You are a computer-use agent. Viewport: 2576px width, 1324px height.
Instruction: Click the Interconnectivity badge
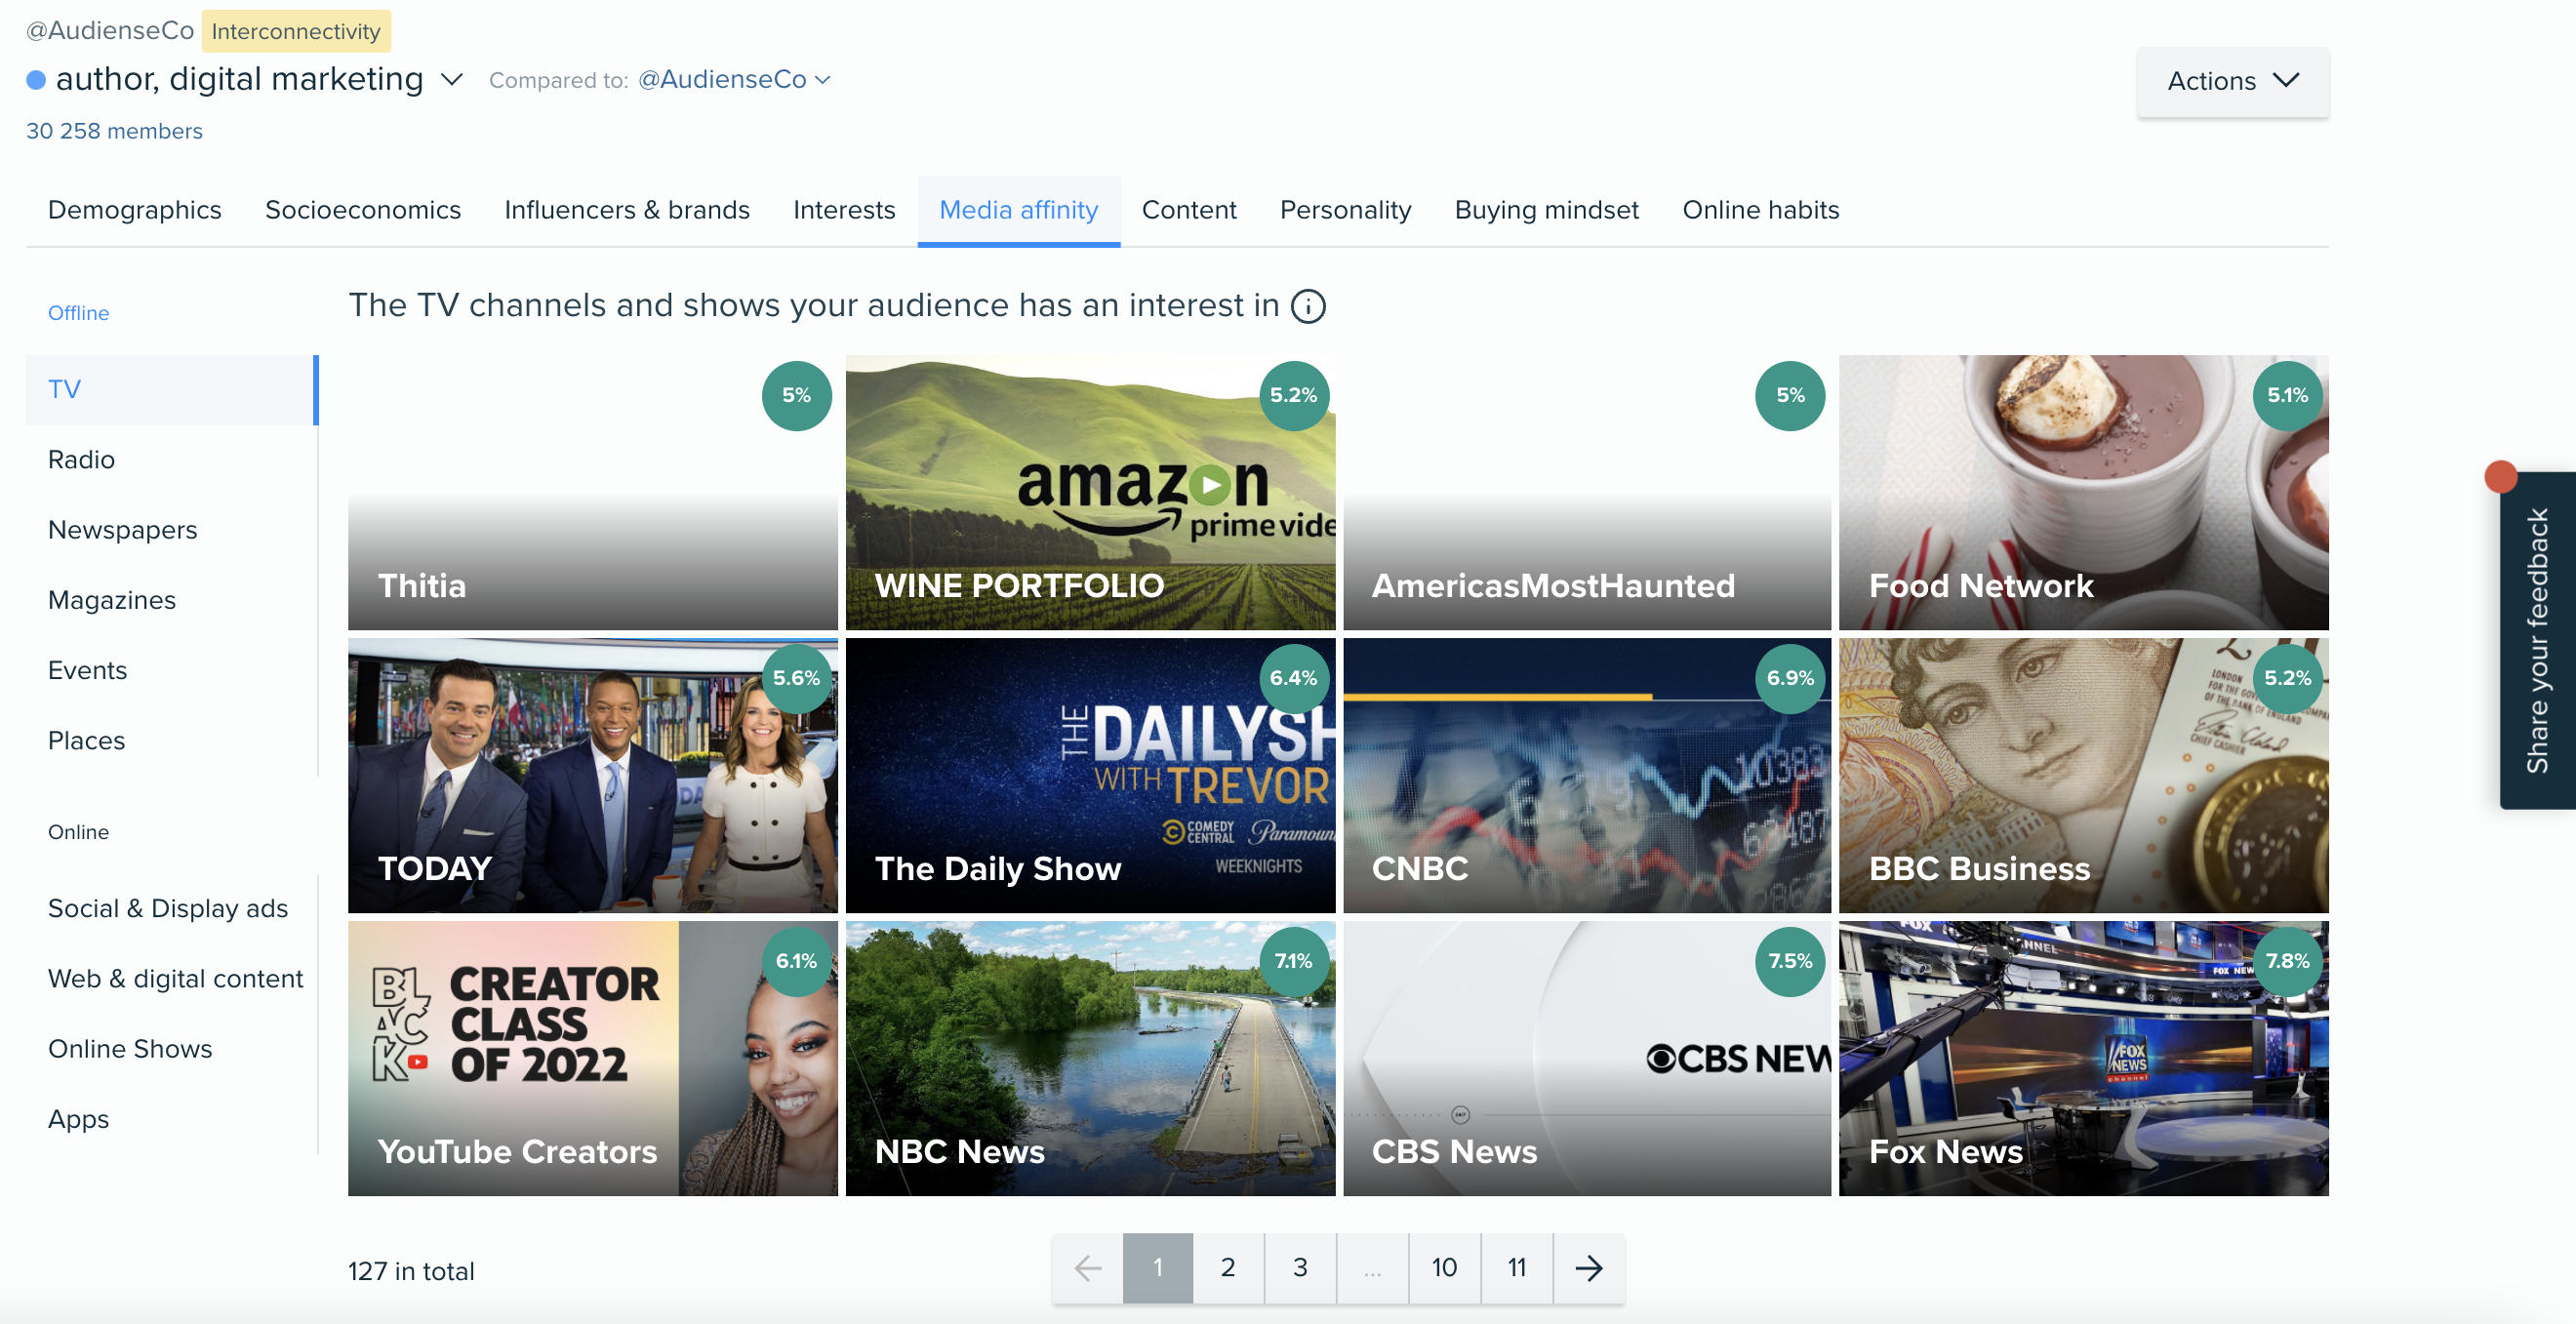pyautogui.click(x=296, y=31)
